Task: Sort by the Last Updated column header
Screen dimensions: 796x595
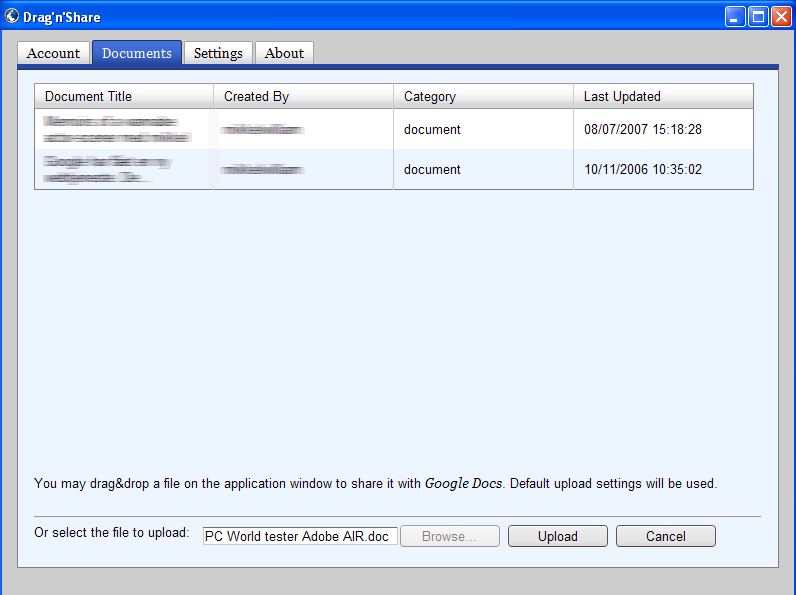Action: (664, 96)
